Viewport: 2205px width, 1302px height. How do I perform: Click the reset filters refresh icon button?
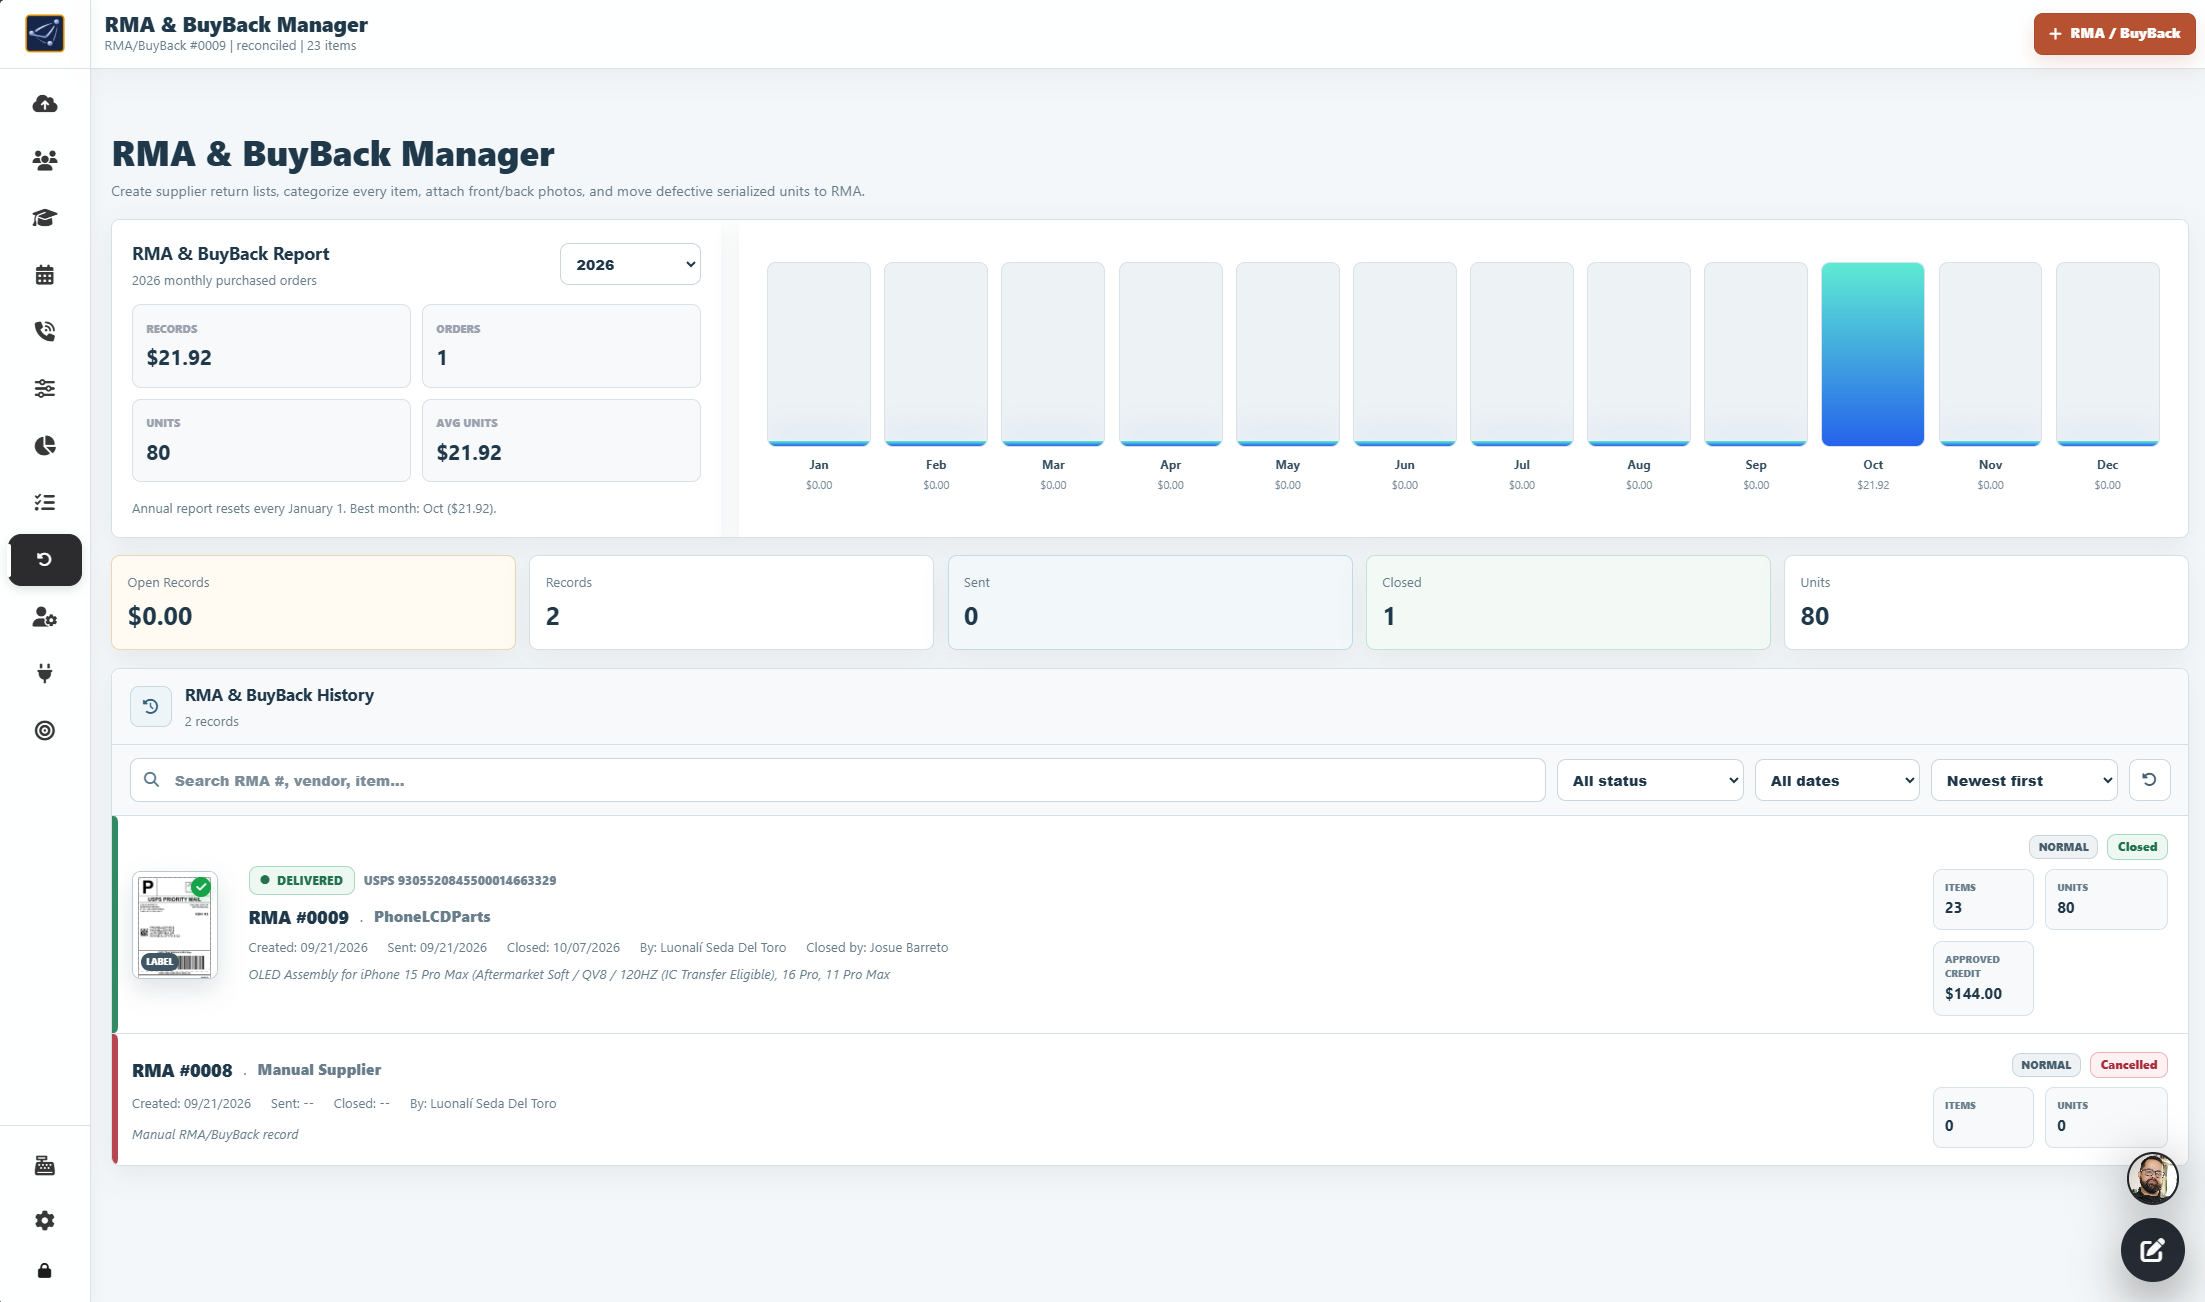[x=2149, y=780]
